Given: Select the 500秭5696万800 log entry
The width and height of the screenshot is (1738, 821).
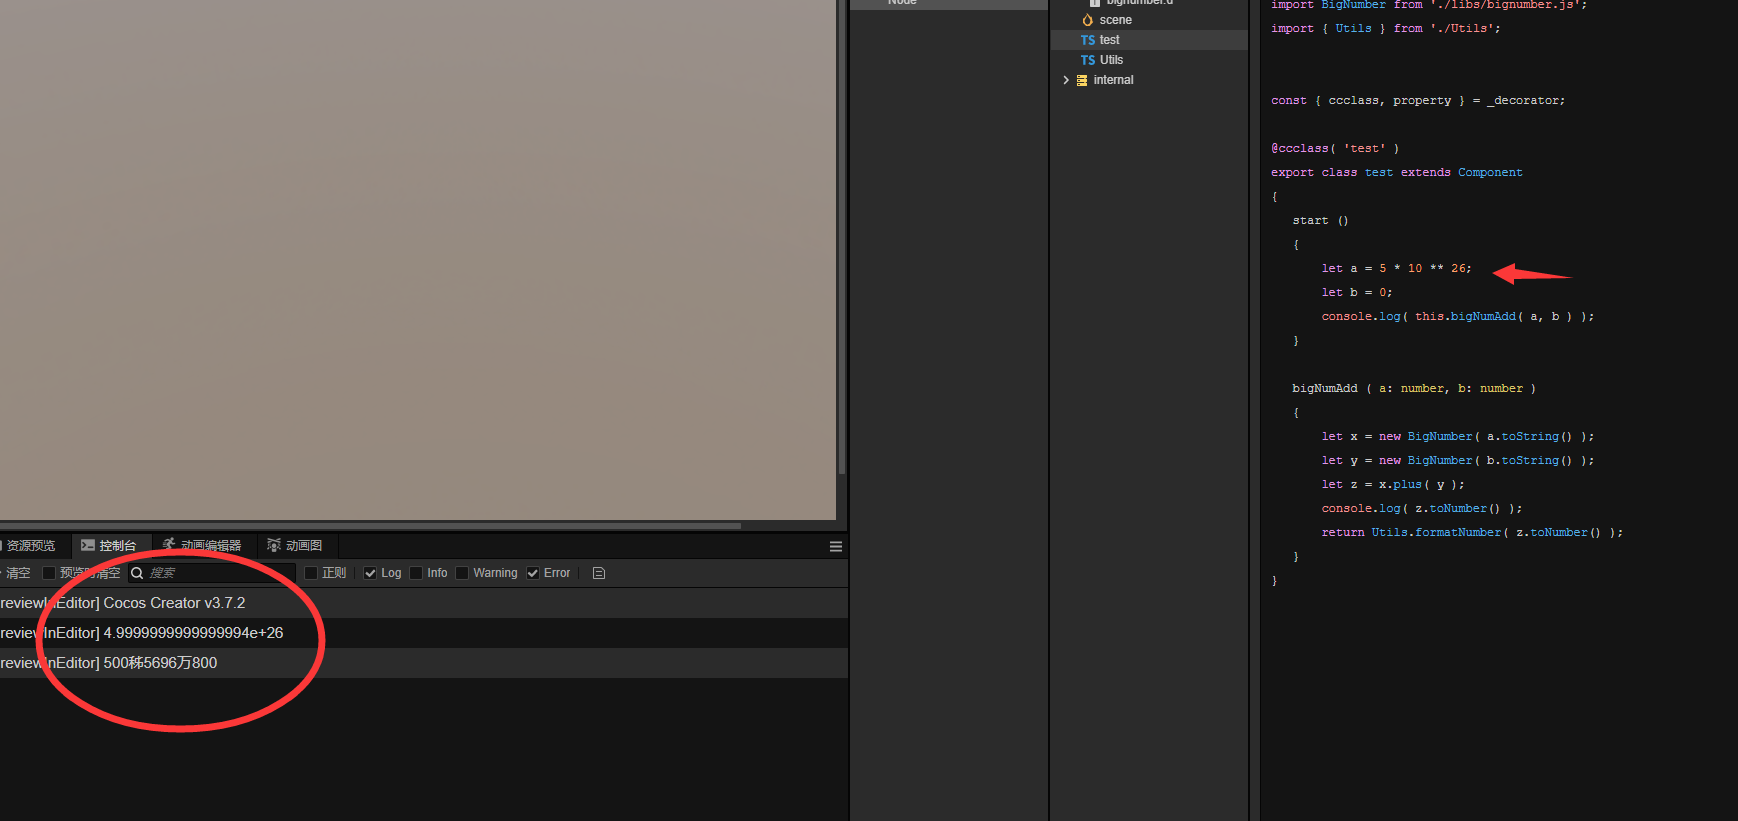Looking at the screenshot, I should 424,663.
